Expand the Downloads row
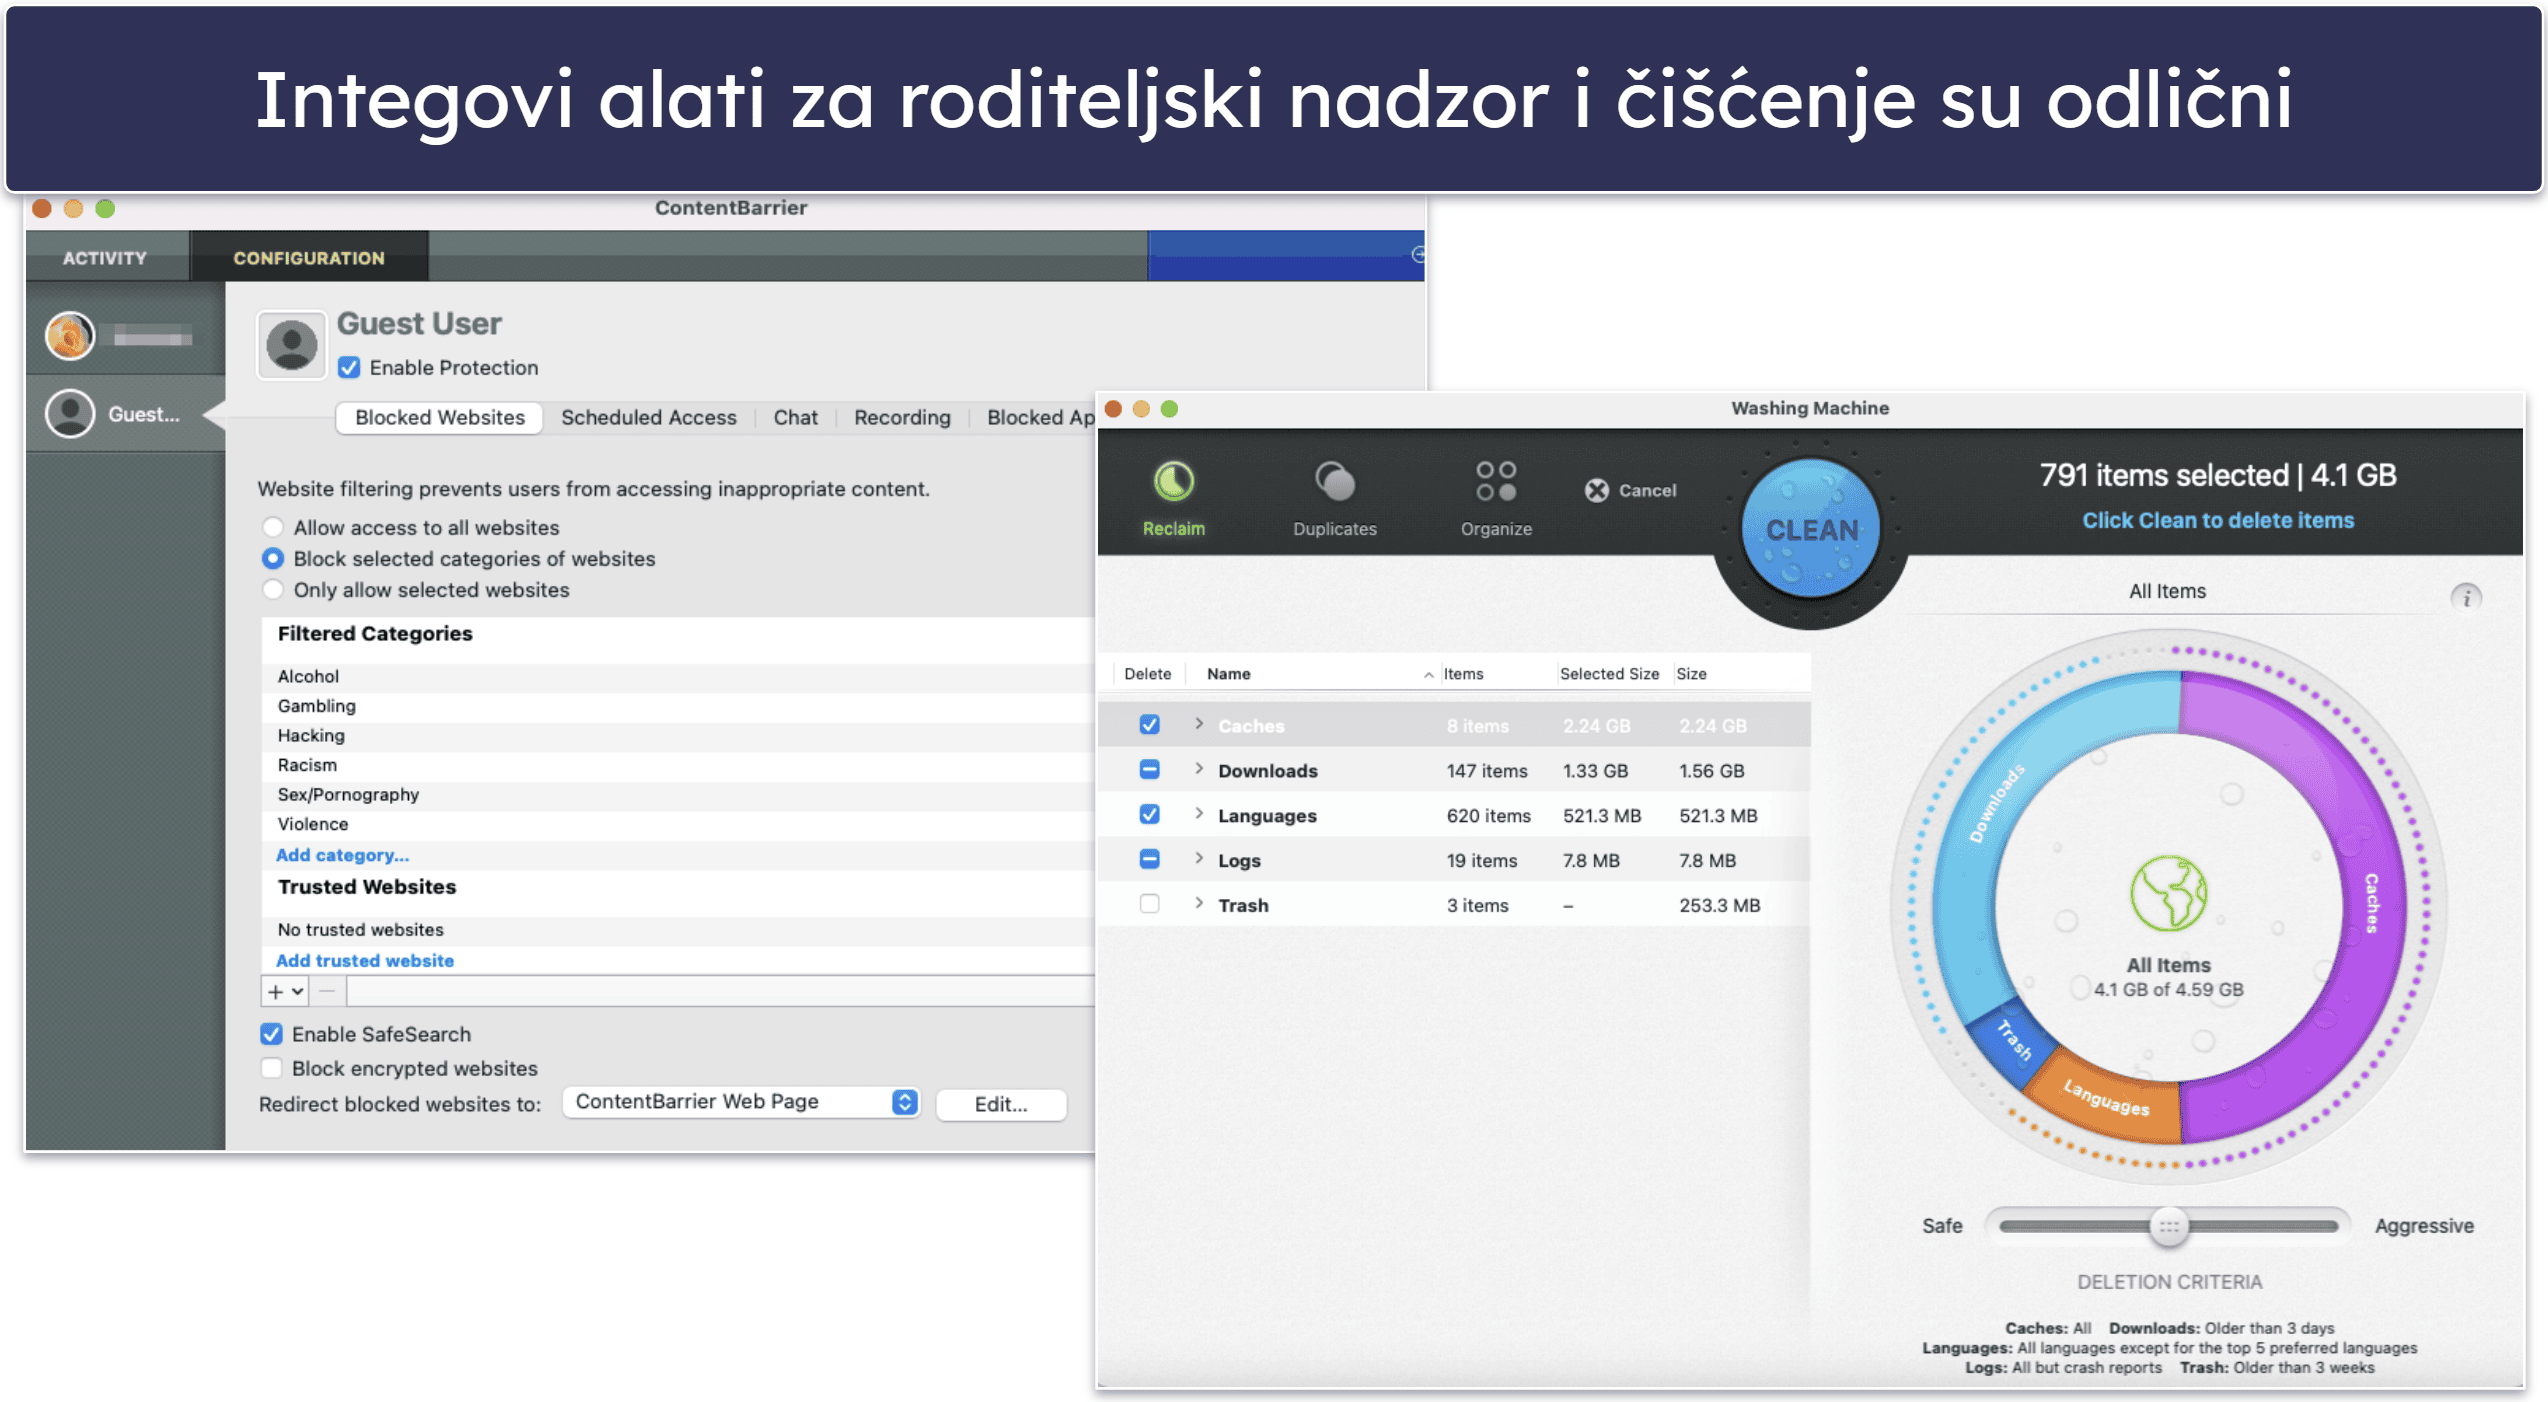2548x1402 pixels. point(1198,769)
